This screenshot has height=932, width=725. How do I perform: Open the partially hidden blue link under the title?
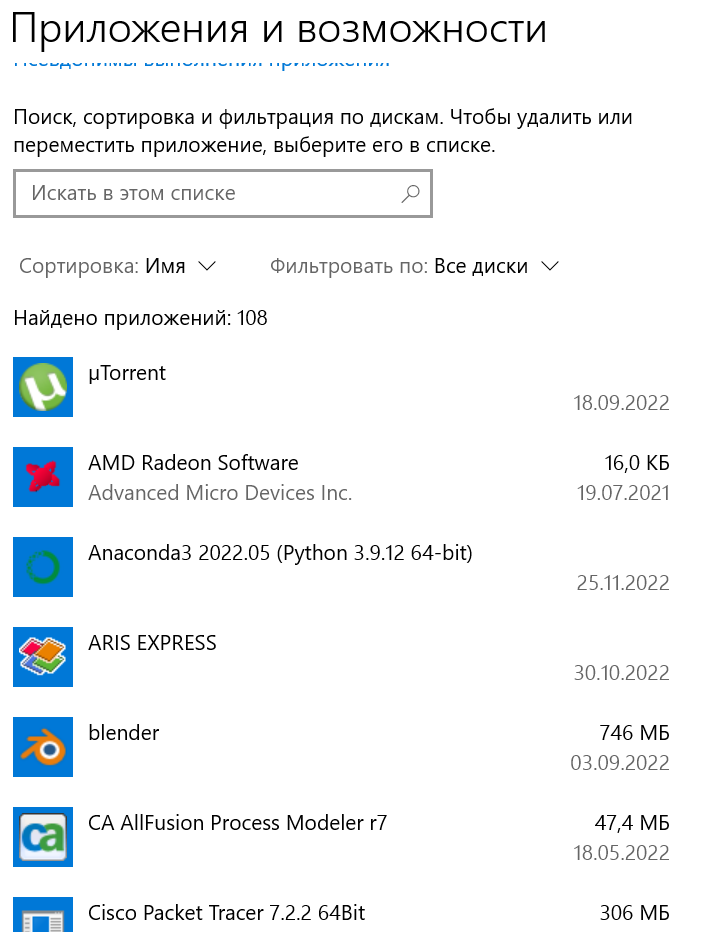tap(201, 62)
